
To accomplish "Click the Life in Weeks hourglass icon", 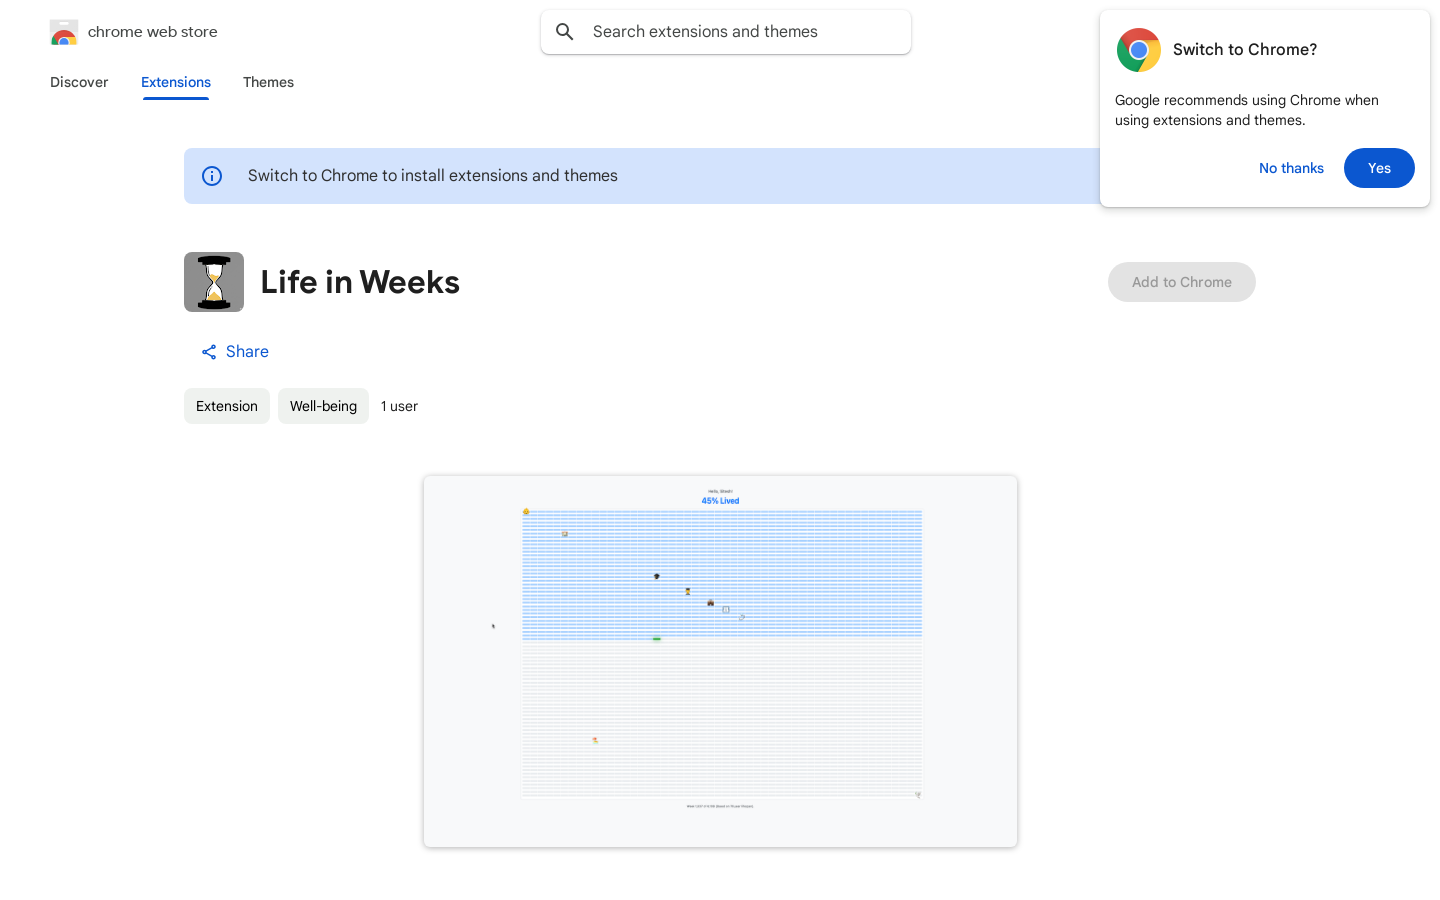I will [214, 282].
